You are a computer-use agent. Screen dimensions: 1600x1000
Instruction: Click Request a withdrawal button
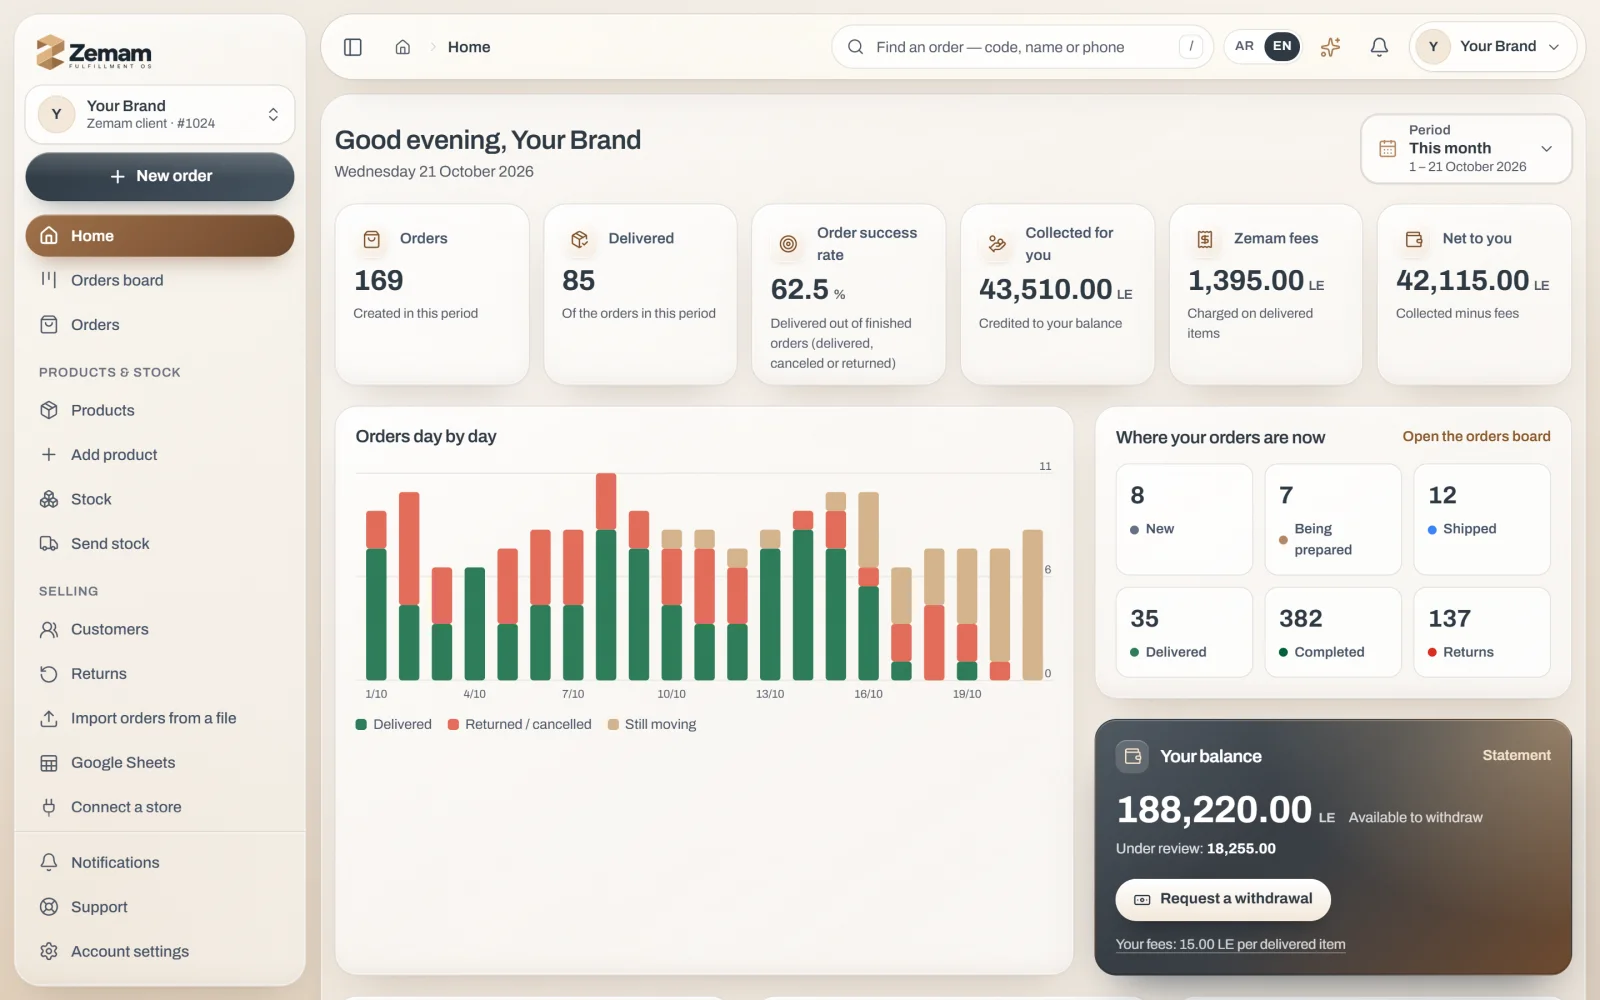[x=1223, y=899]
